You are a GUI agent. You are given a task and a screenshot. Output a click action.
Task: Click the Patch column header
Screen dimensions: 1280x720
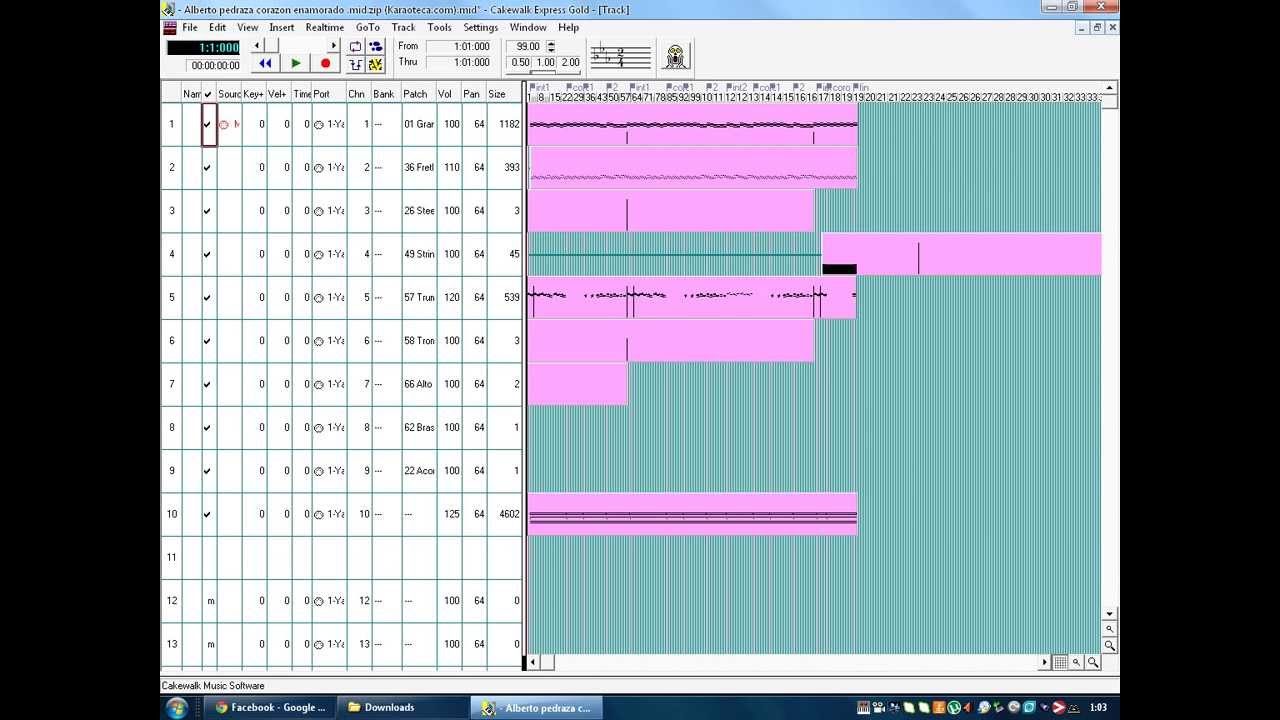418,94
